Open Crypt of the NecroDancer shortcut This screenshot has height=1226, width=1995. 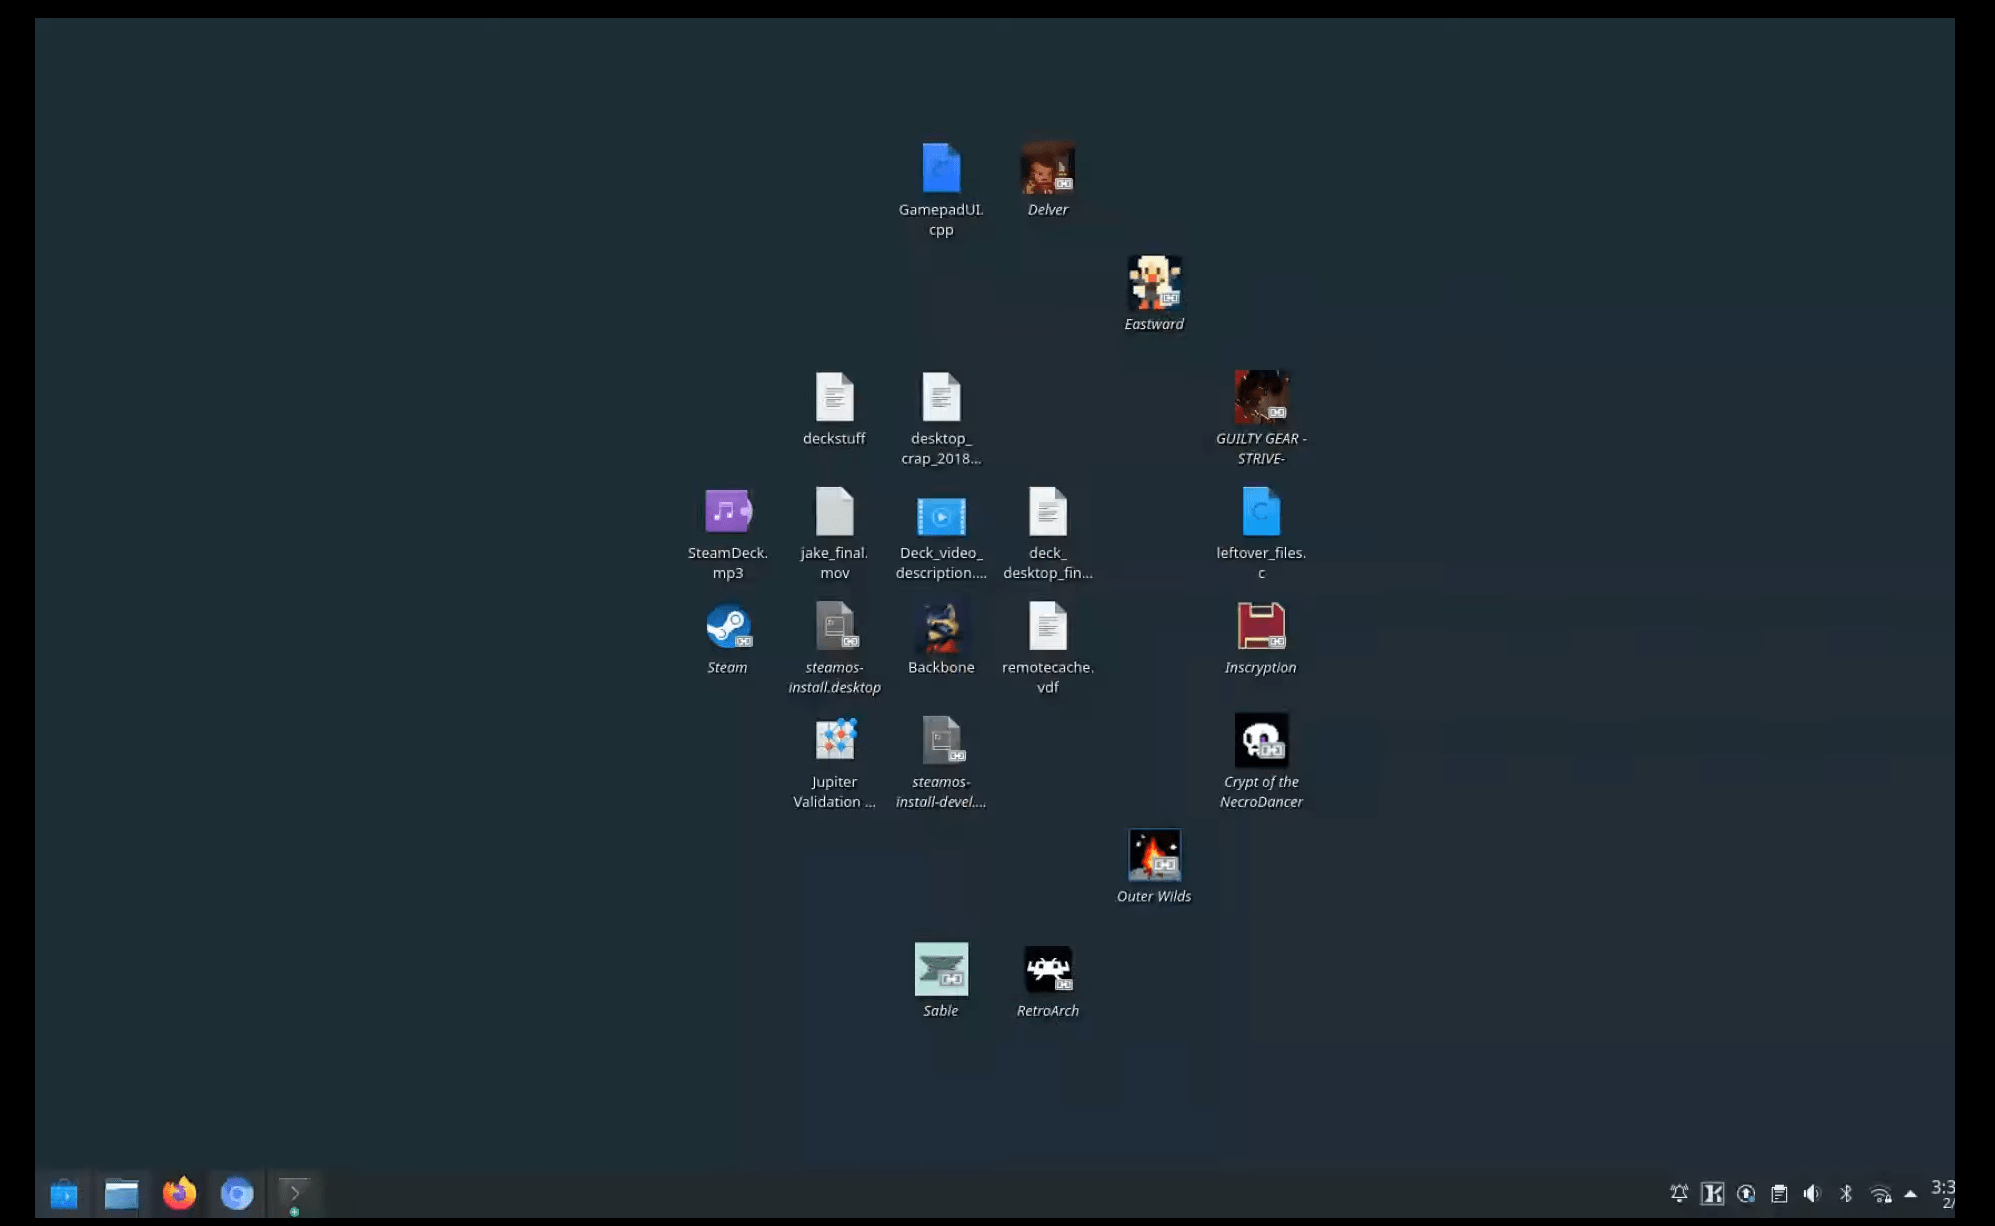coord(1261,740)
